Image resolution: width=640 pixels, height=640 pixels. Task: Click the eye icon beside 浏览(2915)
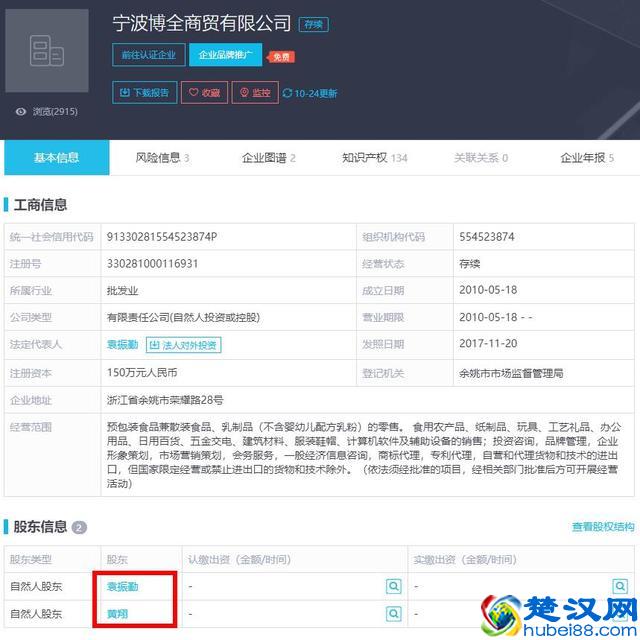point(21,111)
